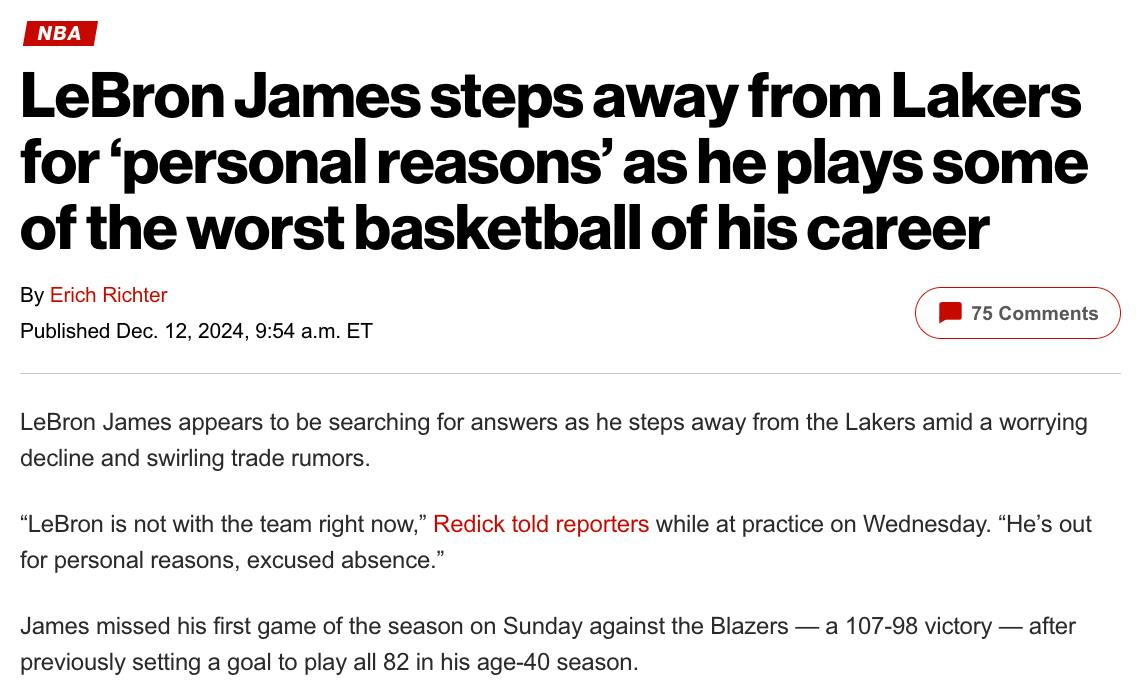Click the '9:54 a.m. ET' publish time

(314, 331)
